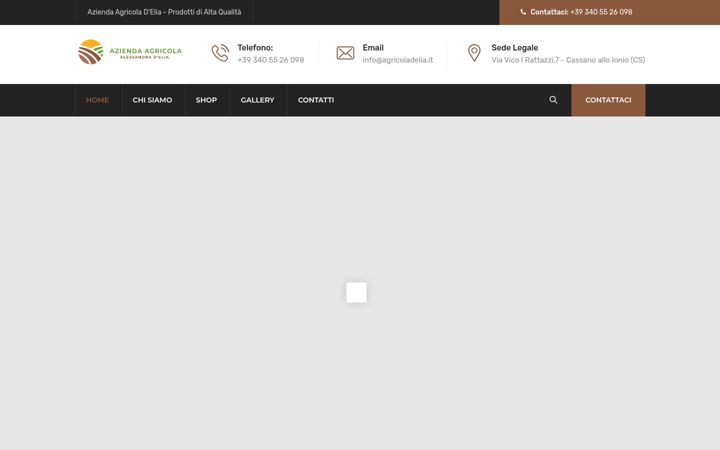This screenshot has height=450, width=720.
Task: Go to CHI SIAMO page
Action: [152, 100]
